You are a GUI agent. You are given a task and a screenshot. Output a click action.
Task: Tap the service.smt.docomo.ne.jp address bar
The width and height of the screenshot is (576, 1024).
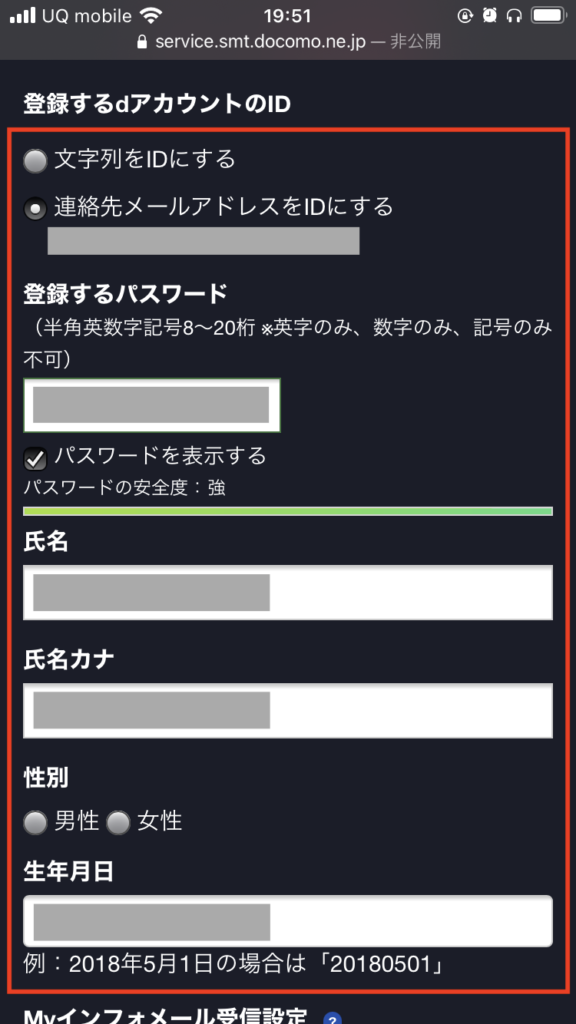tap(288, 42)
